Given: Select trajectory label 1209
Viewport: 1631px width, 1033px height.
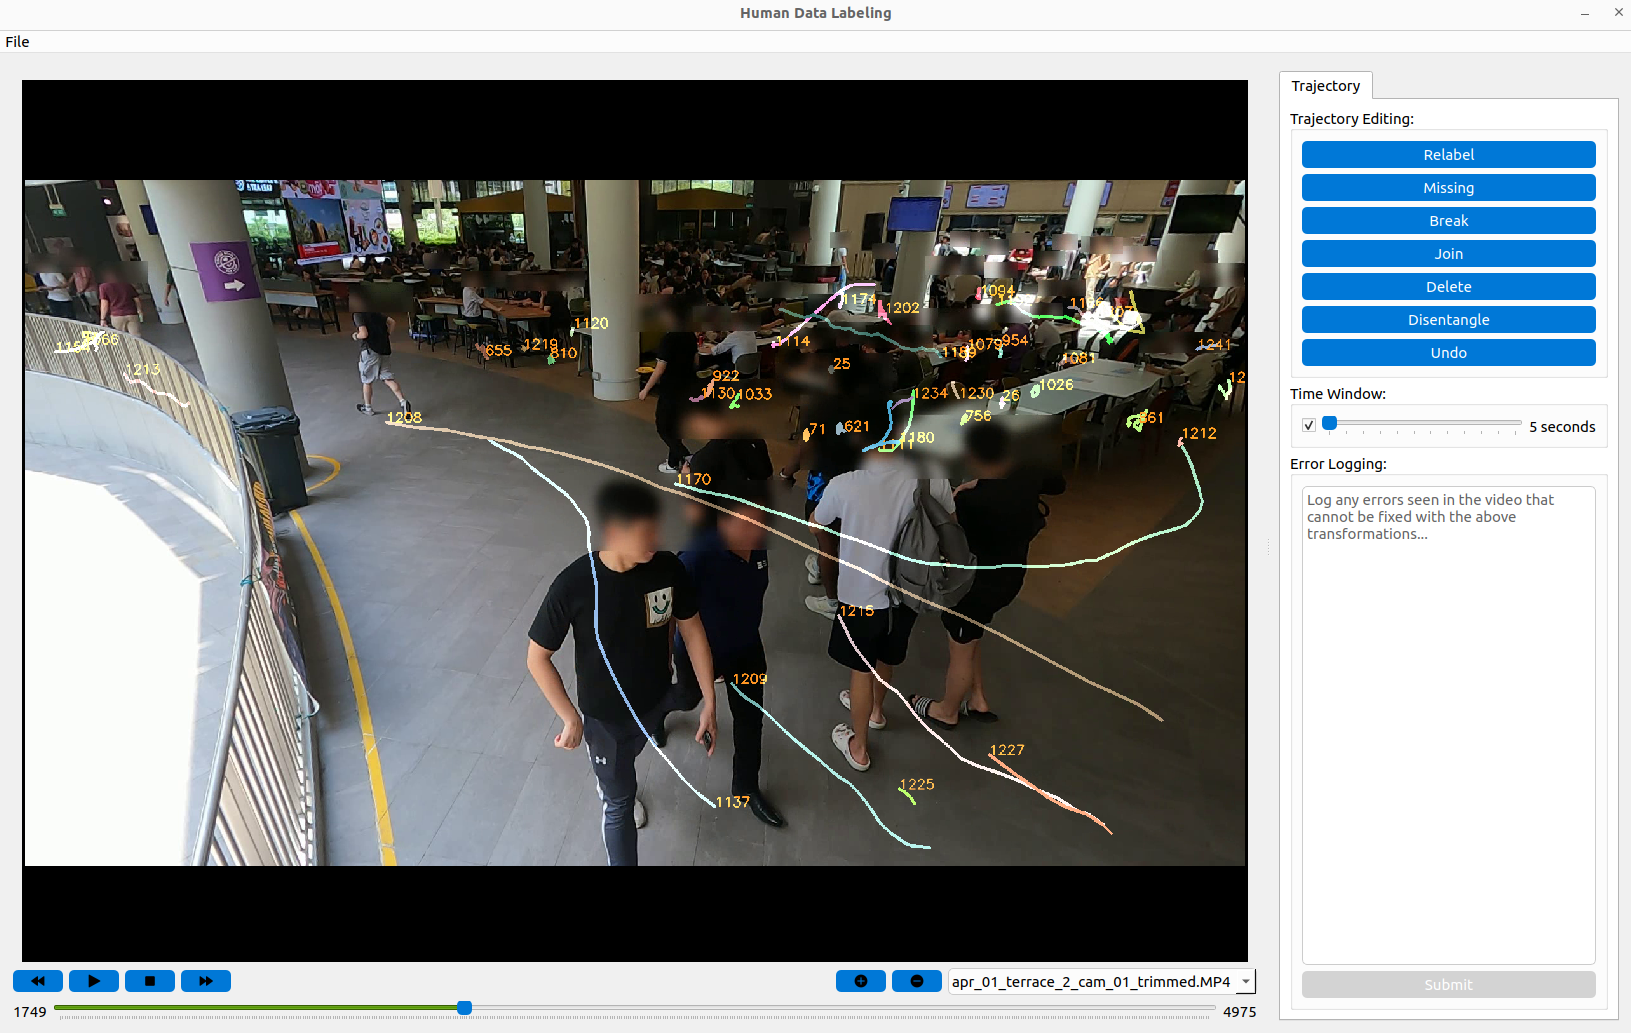Looking at the screenshot, I should point(750,679).
